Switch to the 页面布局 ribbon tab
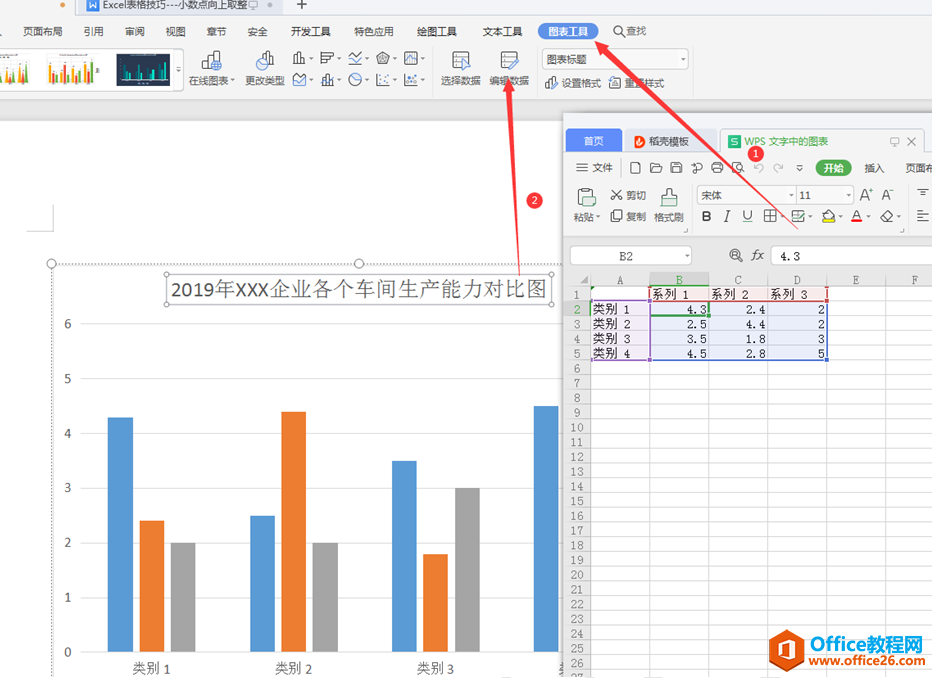Screen dimensions: 932x678 point(42,31)
